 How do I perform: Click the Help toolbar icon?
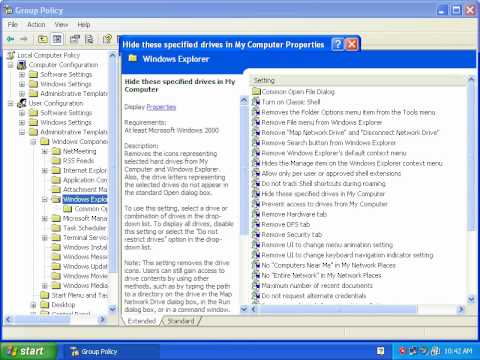tap(107, 39)
